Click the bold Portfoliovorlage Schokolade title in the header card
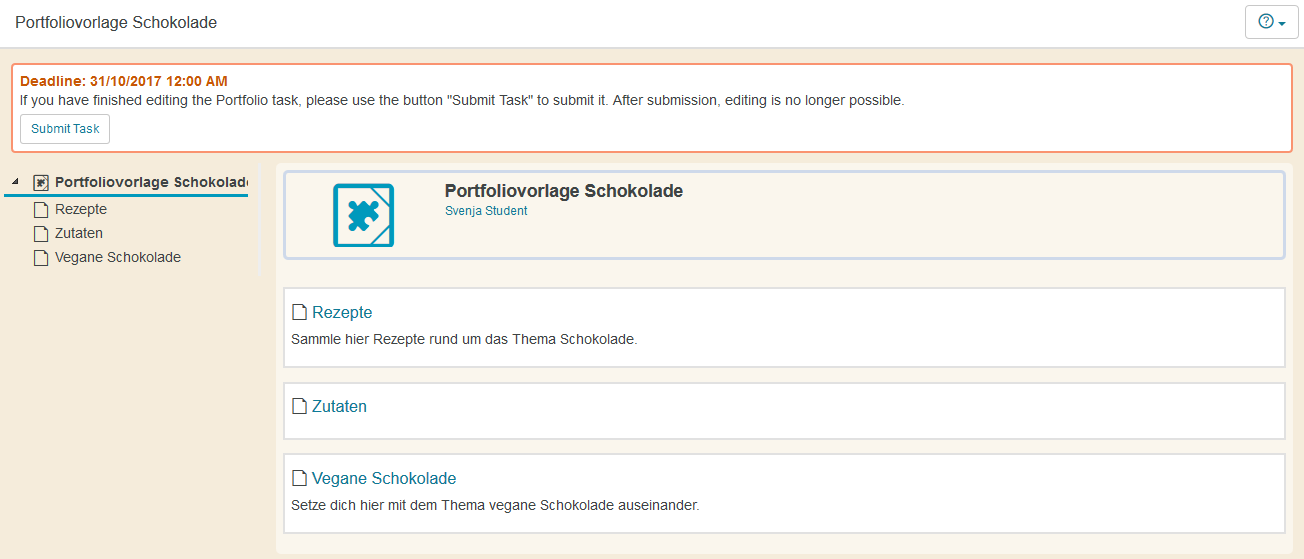Image resolution: width=1304 pixels, height=559 pixels. 564,191
